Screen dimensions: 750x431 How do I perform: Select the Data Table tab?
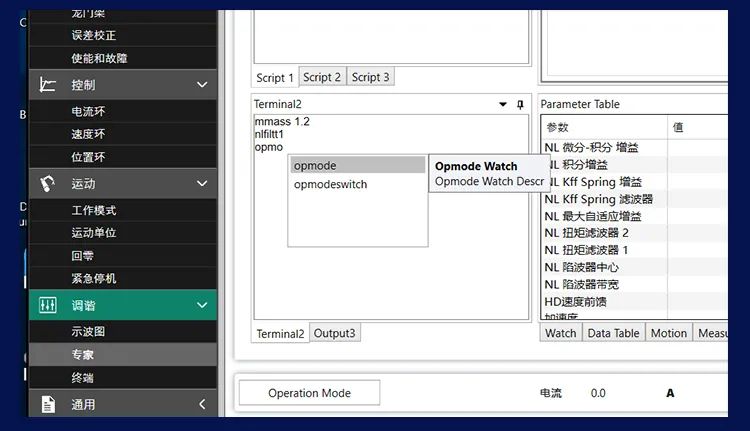point(613,333)
